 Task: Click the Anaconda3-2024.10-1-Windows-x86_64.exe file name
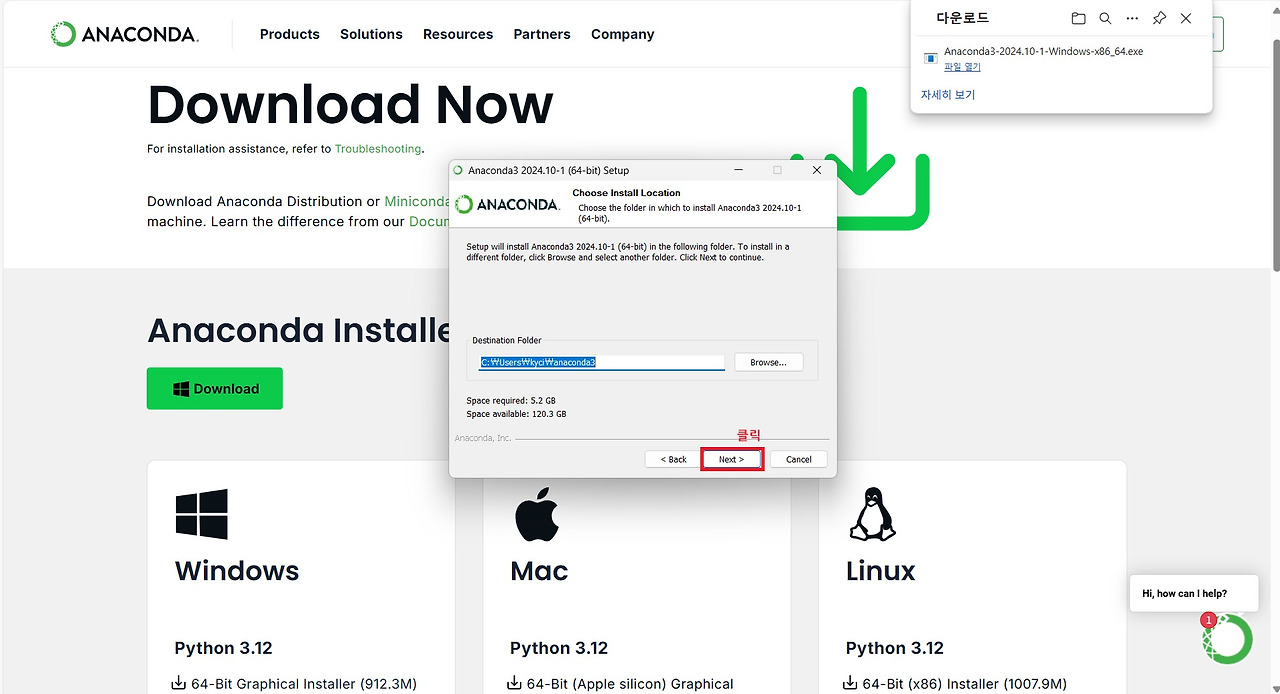(x=1043, y=51)
